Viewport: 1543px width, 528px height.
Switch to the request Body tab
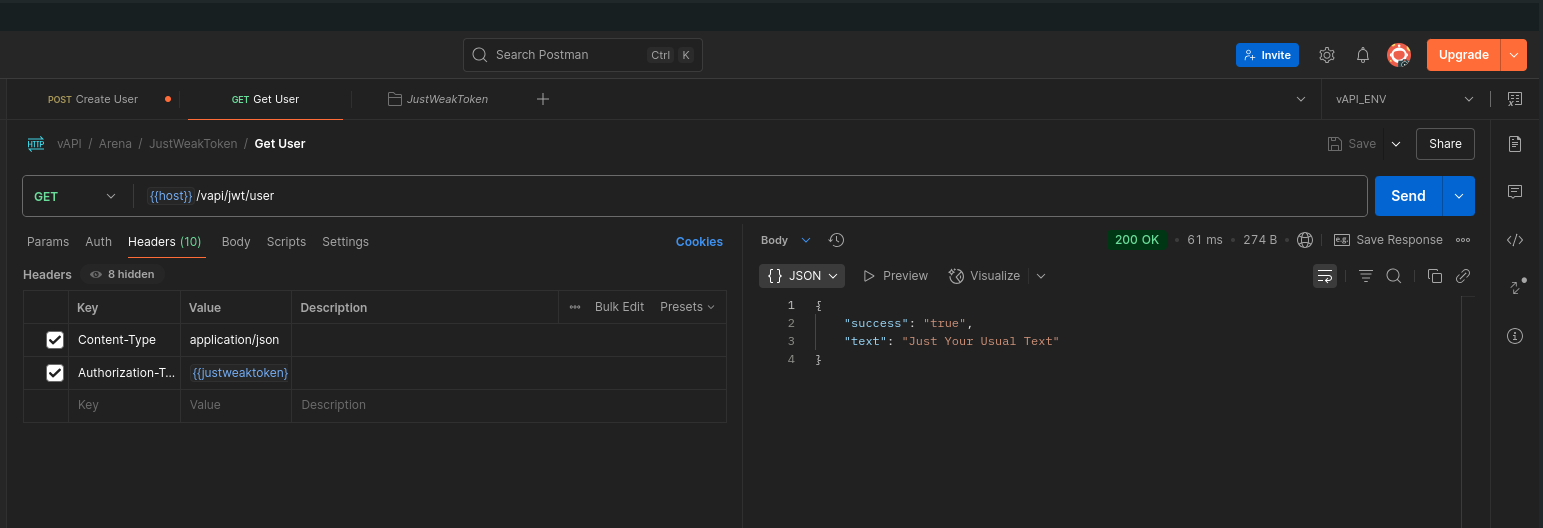(x=236, y=242)
